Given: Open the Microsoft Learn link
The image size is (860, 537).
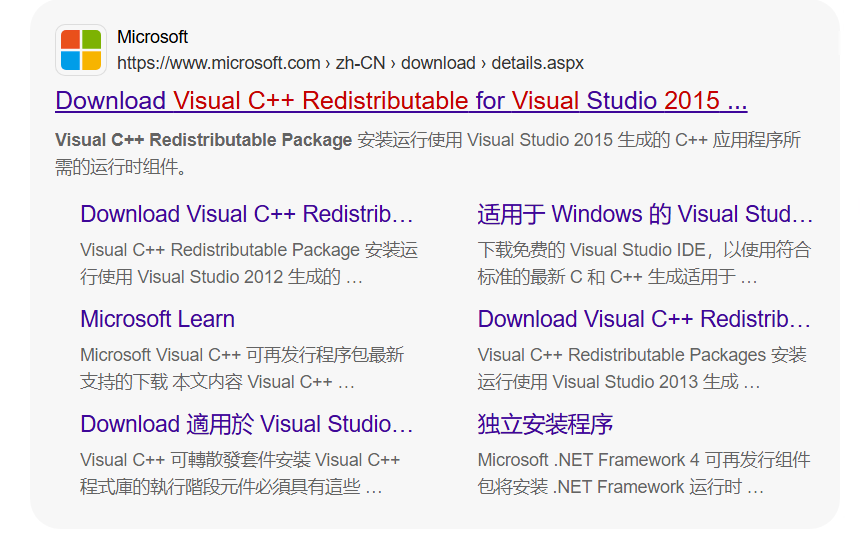Looking at the screenshot, I should tap(157, 319).
